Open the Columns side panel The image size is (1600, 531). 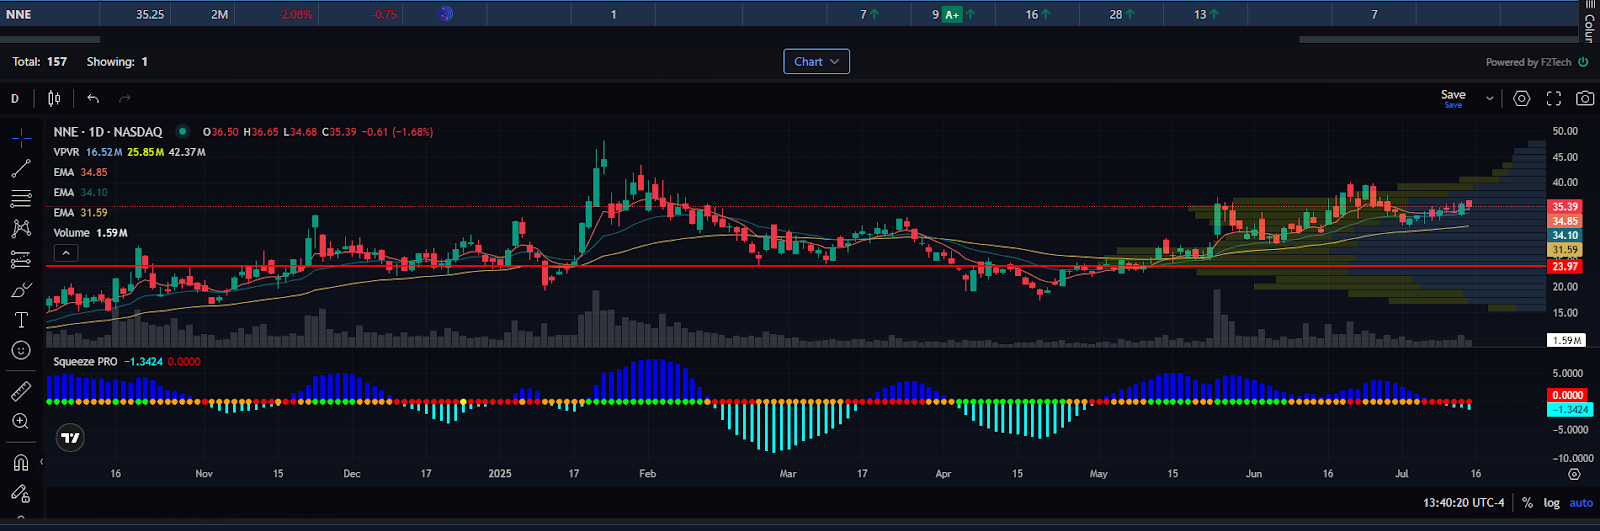[x=1589, y=21]
